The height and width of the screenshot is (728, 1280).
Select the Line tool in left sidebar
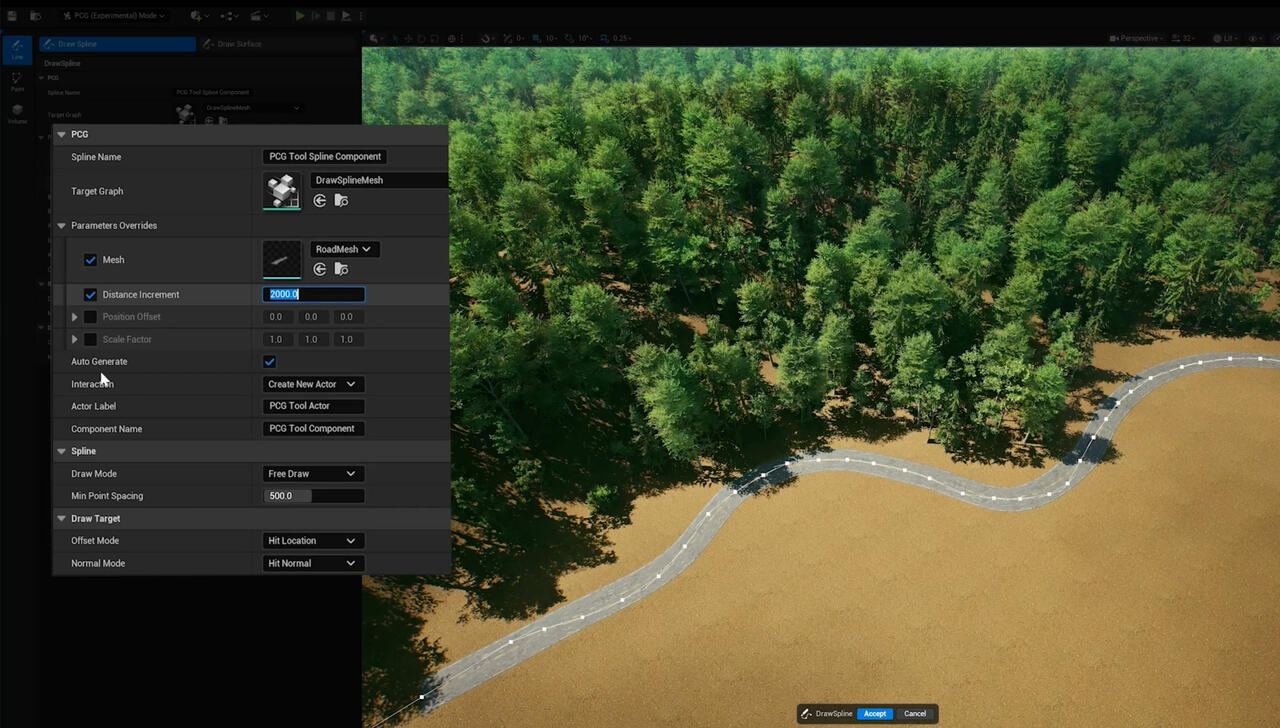(17, 49)
